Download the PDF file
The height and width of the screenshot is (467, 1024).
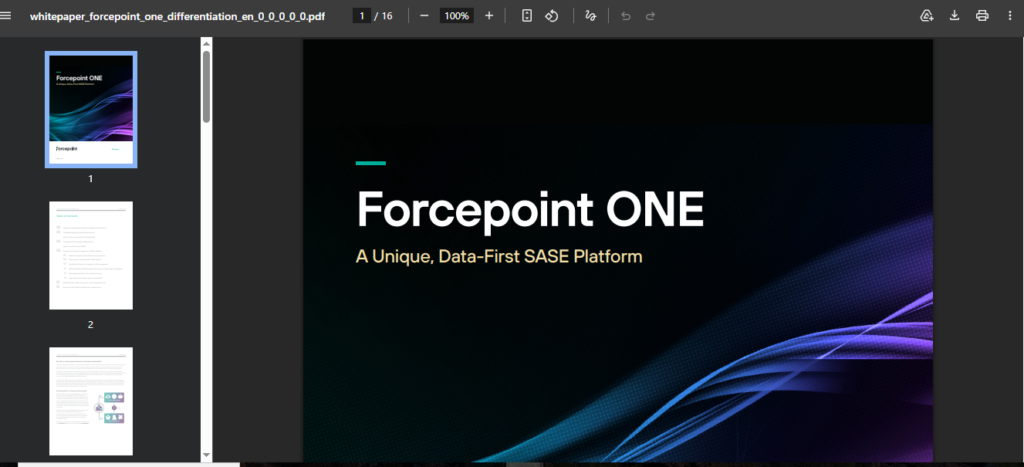(x=954, y=16)
